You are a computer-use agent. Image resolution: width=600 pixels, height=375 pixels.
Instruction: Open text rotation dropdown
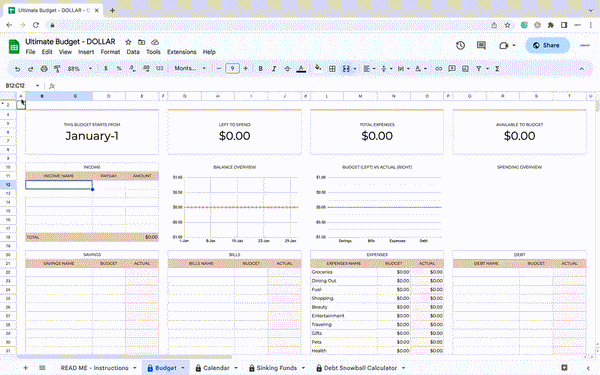pyautogui.click(x=421, y=69)
